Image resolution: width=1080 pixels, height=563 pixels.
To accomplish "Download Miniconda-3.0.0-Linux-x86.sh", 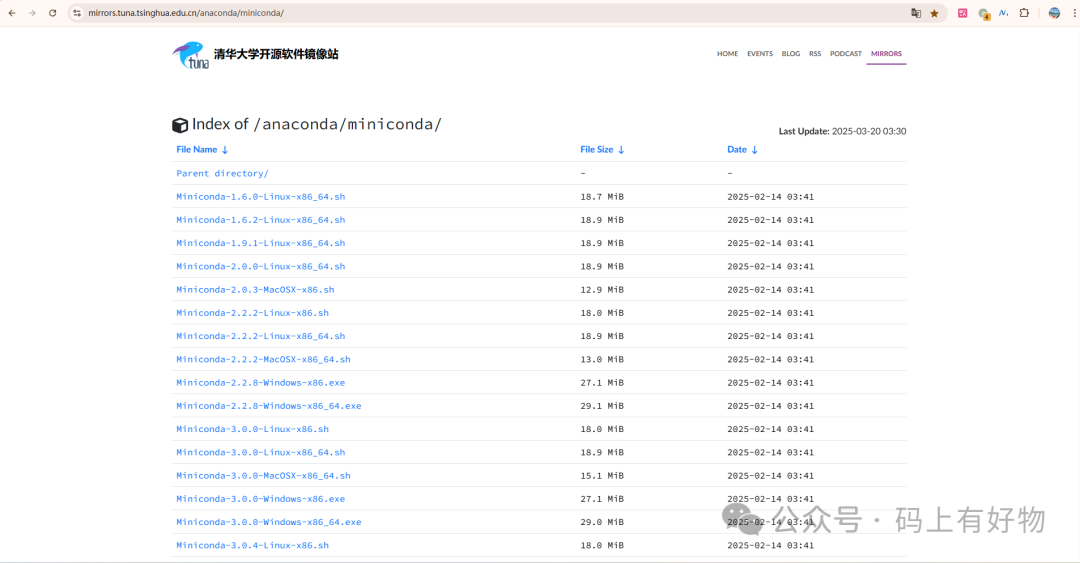I will coord(252,429).
